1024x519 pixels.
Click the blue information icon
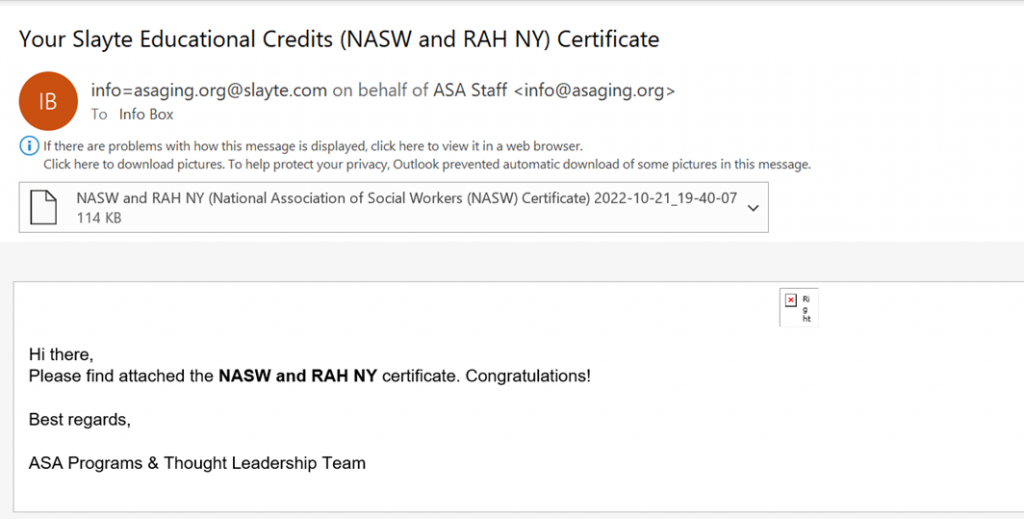(29, 146)
